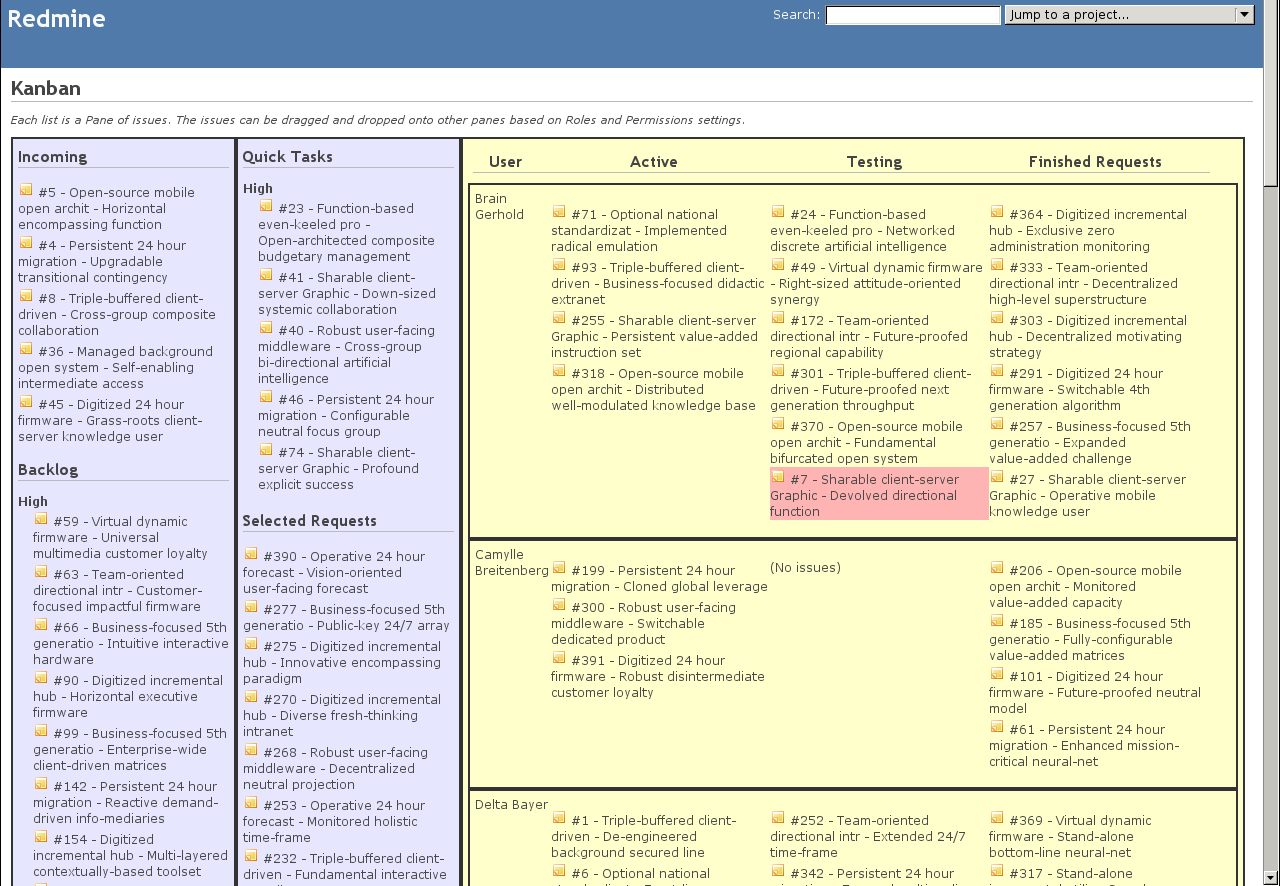Open issue #172 Team-oriented directional intr
Screen dimensions: 1280x886
(869, 337)
